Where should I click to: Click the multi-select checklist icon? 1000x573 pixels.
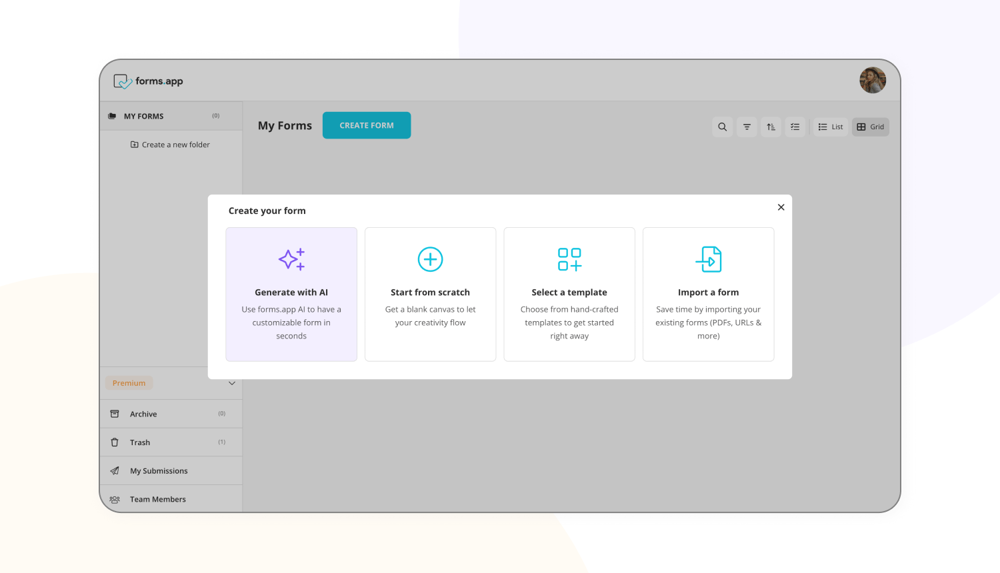(x=795, y=127)
